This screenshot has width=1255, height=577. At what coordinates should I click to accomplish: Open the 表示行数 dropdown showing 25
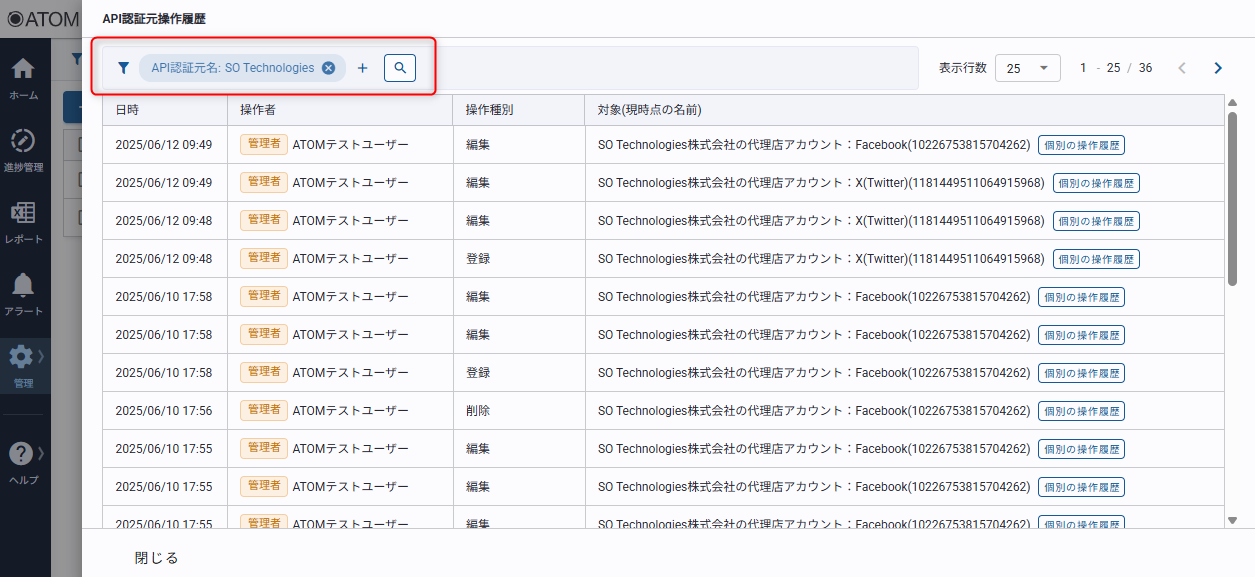[x=1027, y=68]
